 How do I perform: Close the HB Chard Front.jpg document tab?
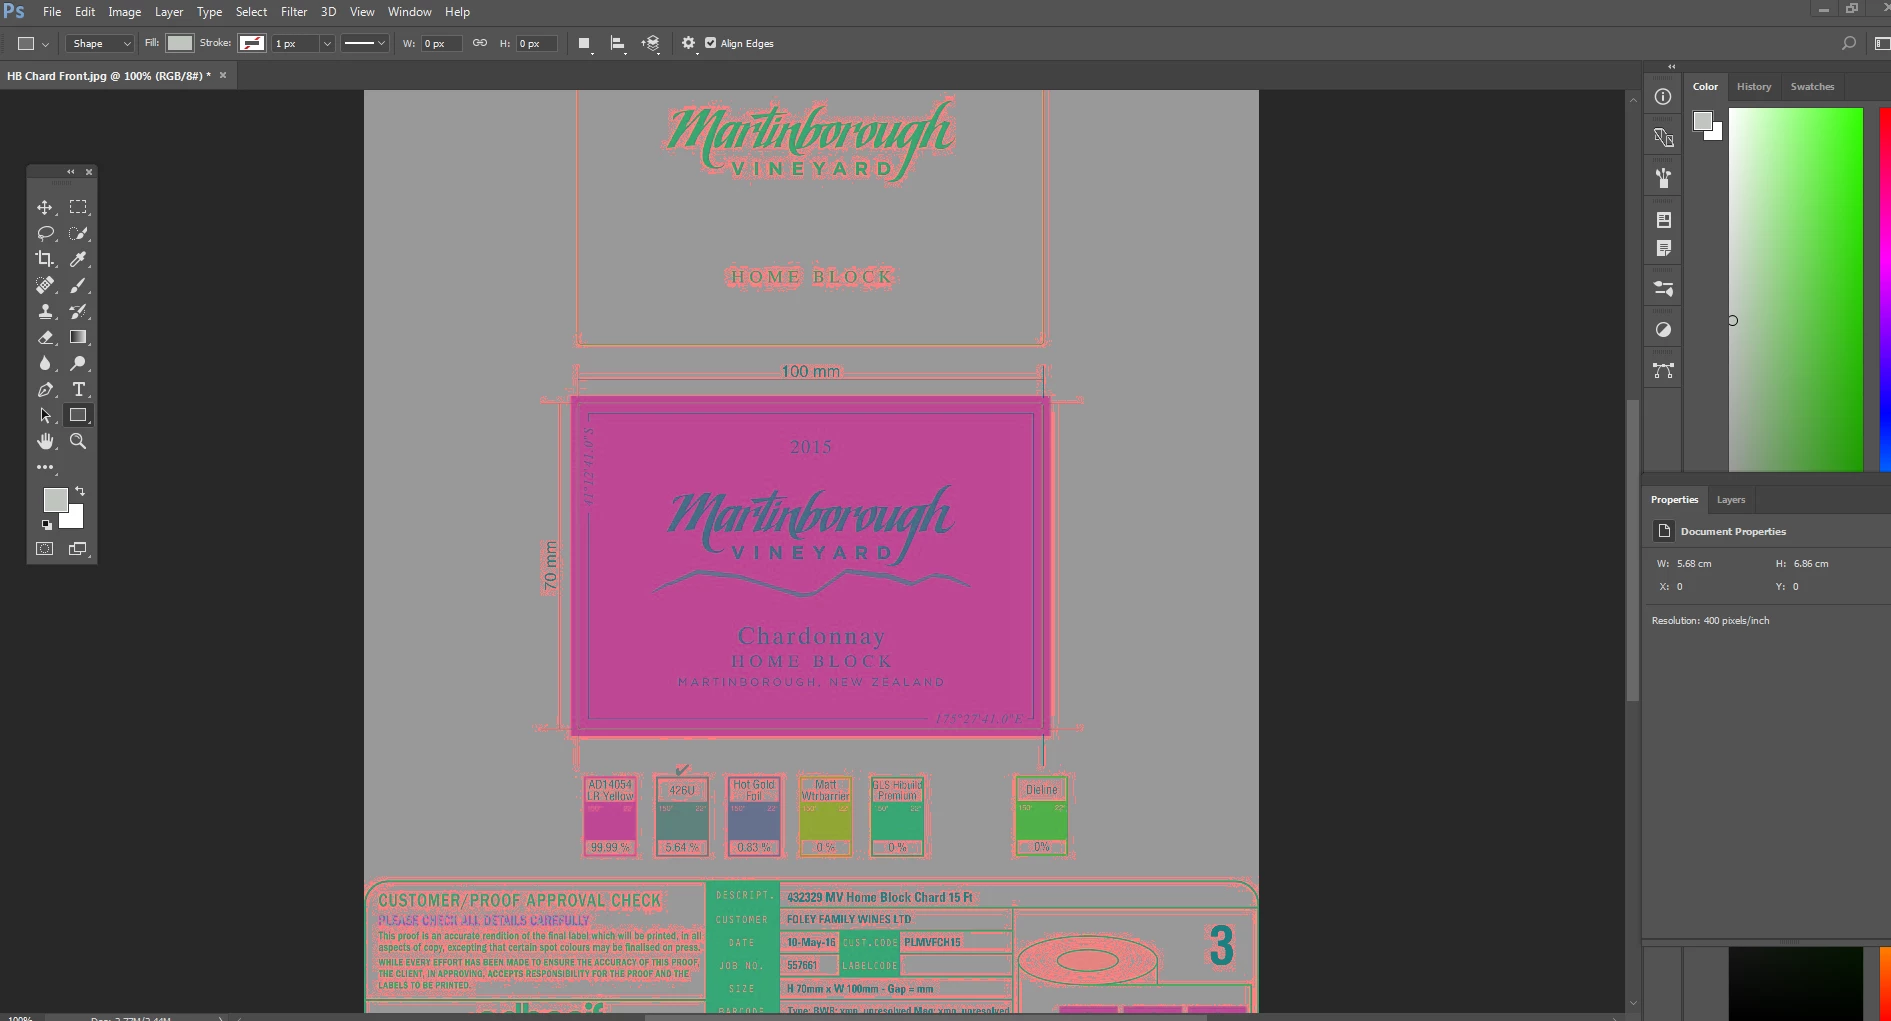coord(223,75)
